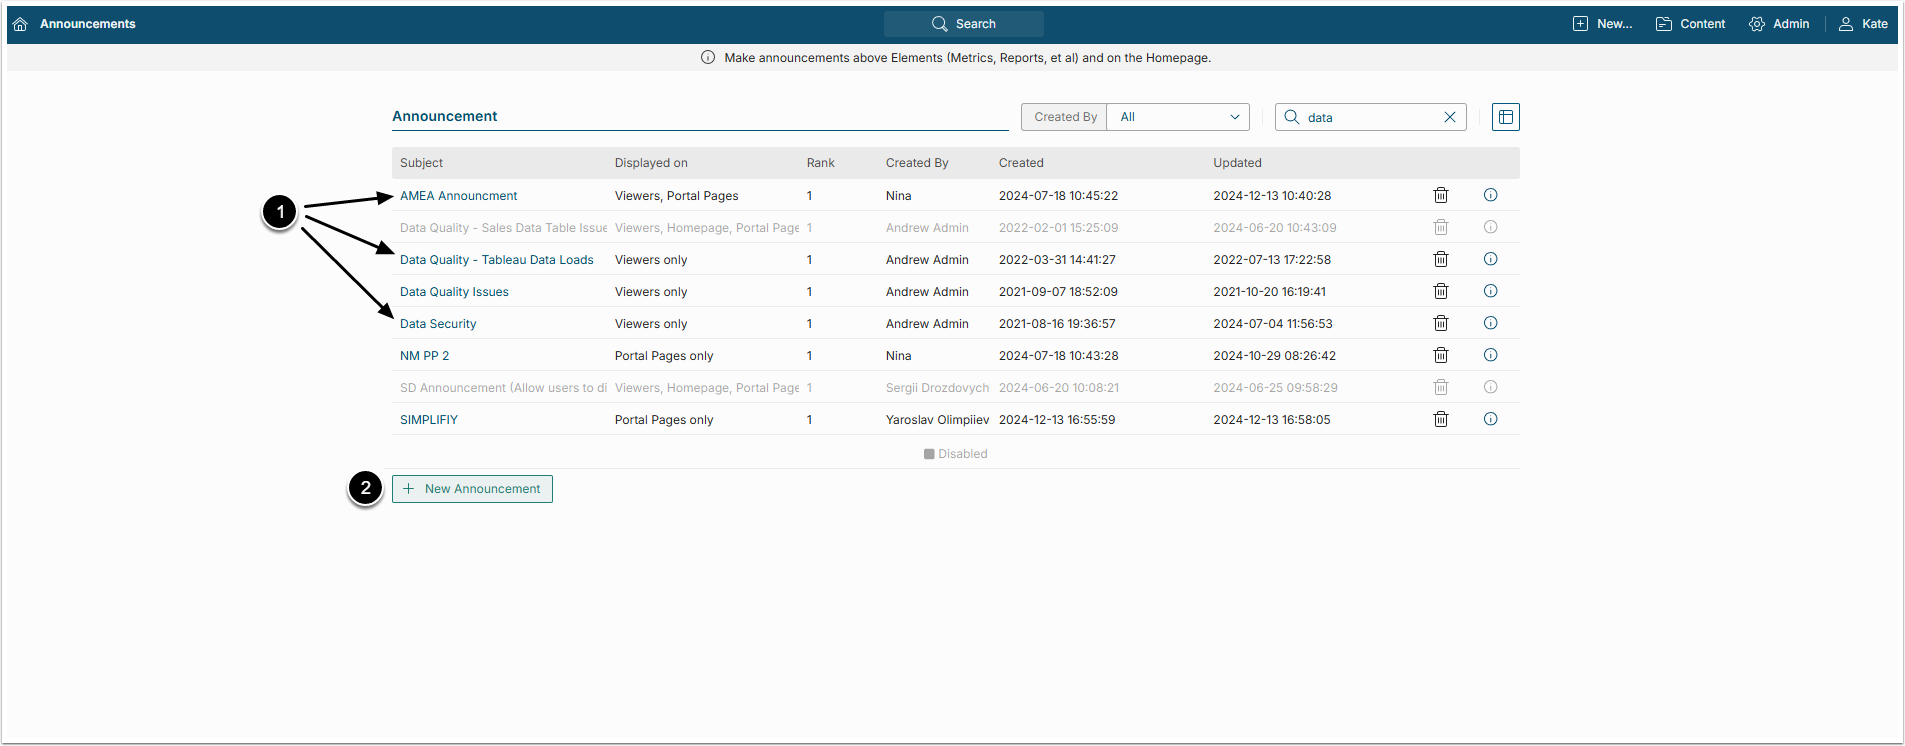Click the New Announcement button
The height and width of the screenshot is (746, 1905).
pos(472,489)
